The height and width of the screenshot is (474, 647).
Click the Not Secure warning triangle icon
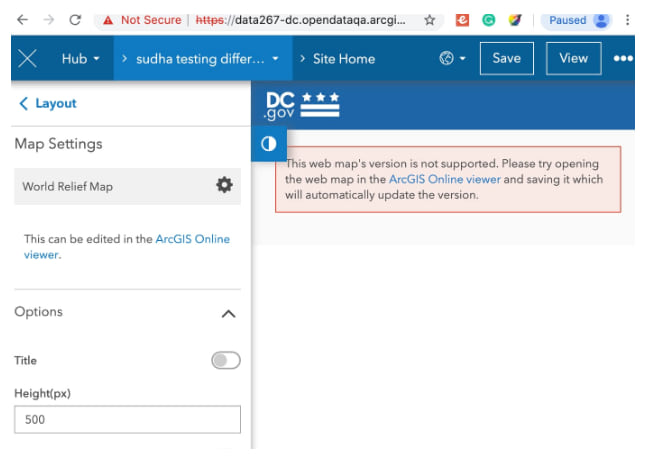[x=108, y=20]
